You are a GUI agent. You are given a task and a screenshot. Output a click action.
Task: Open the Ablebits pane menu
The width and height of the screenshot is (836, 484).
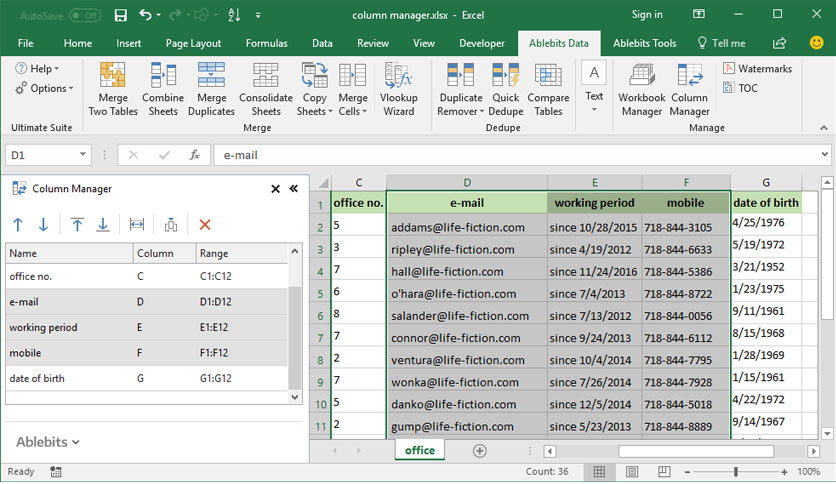[48, 442]
